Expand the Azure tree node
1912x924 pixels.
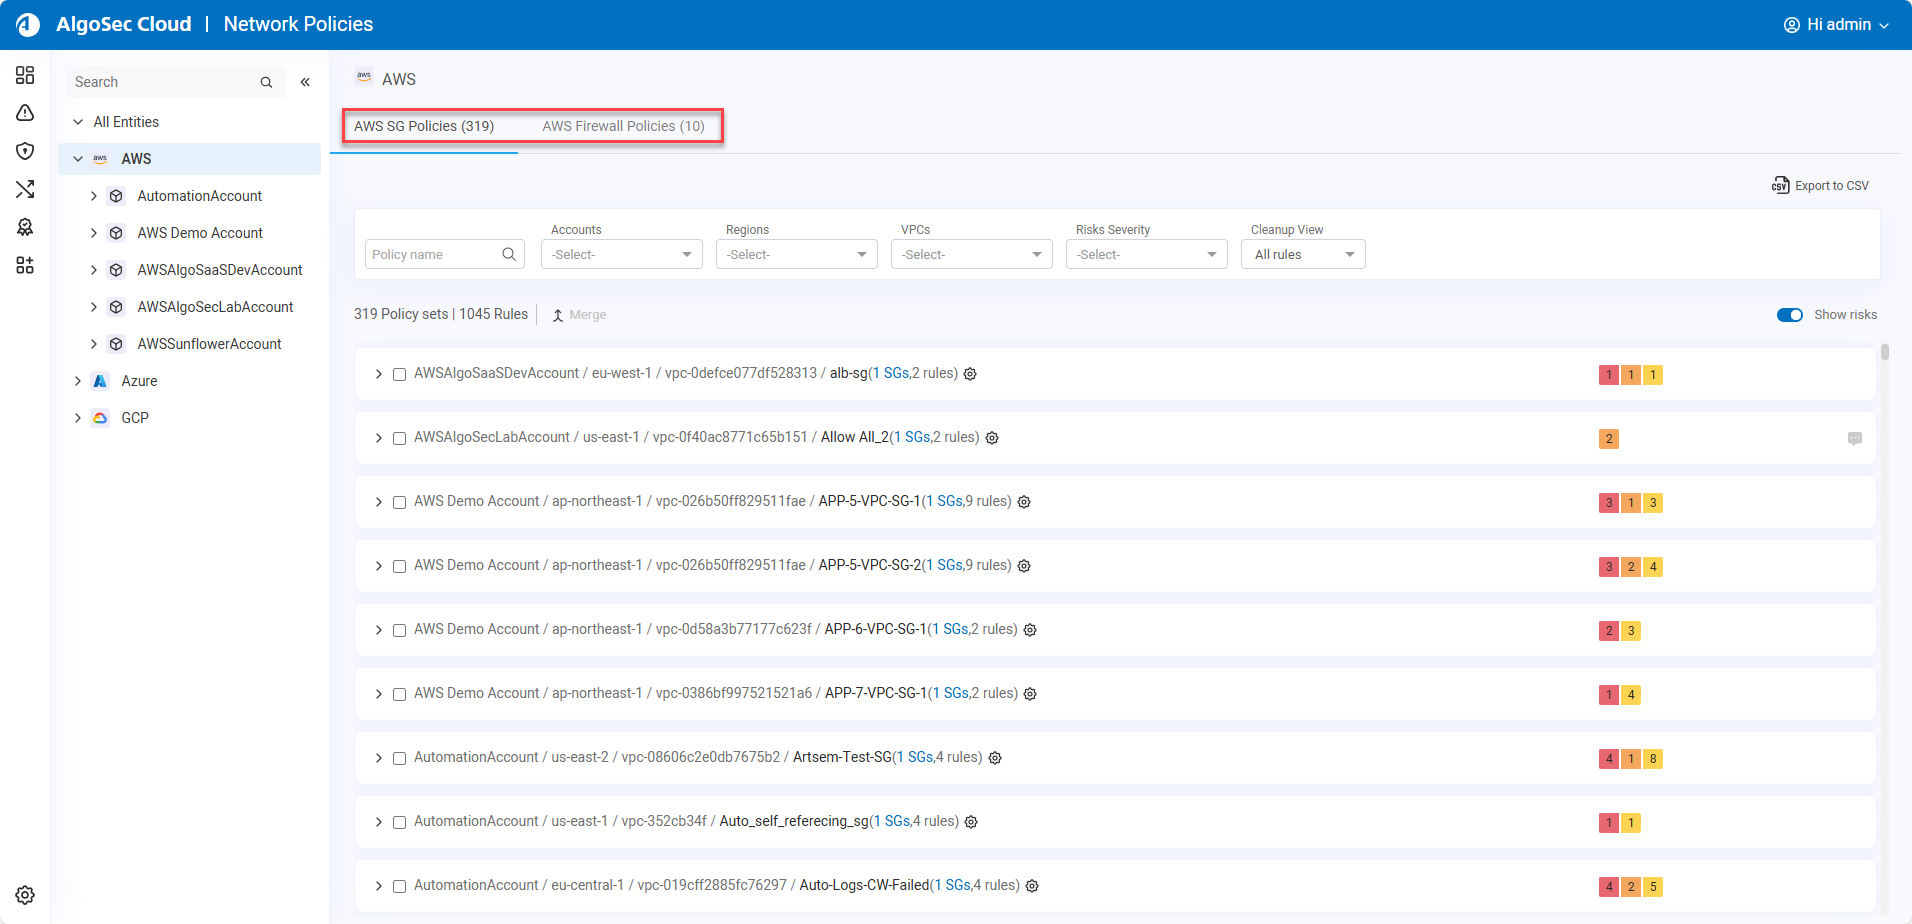[78, 381]
